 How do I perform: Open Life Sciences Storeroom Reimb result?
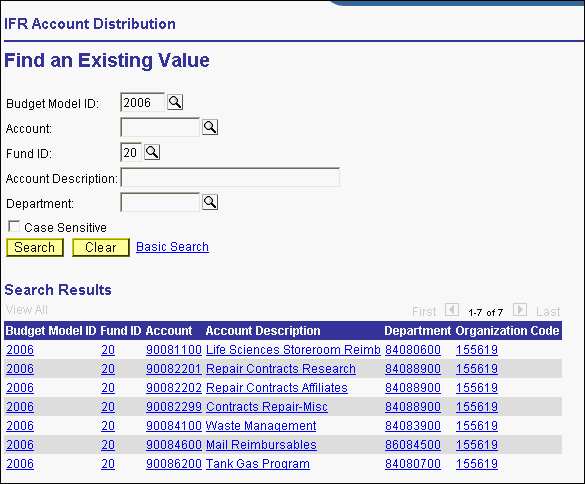293,350
